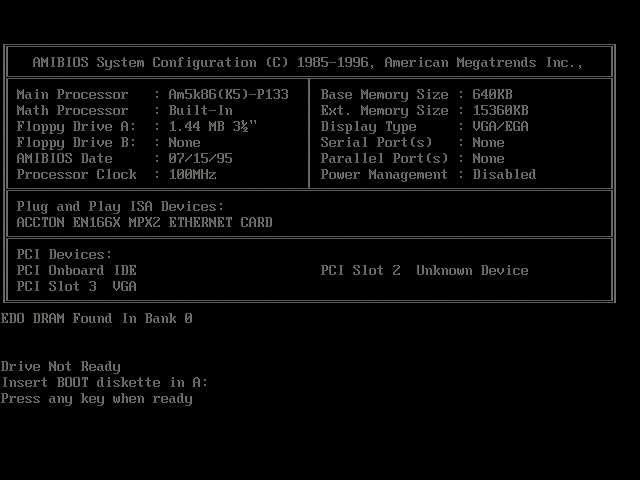Select the 'PCI Devices:' heading

(x=64, y=254)
